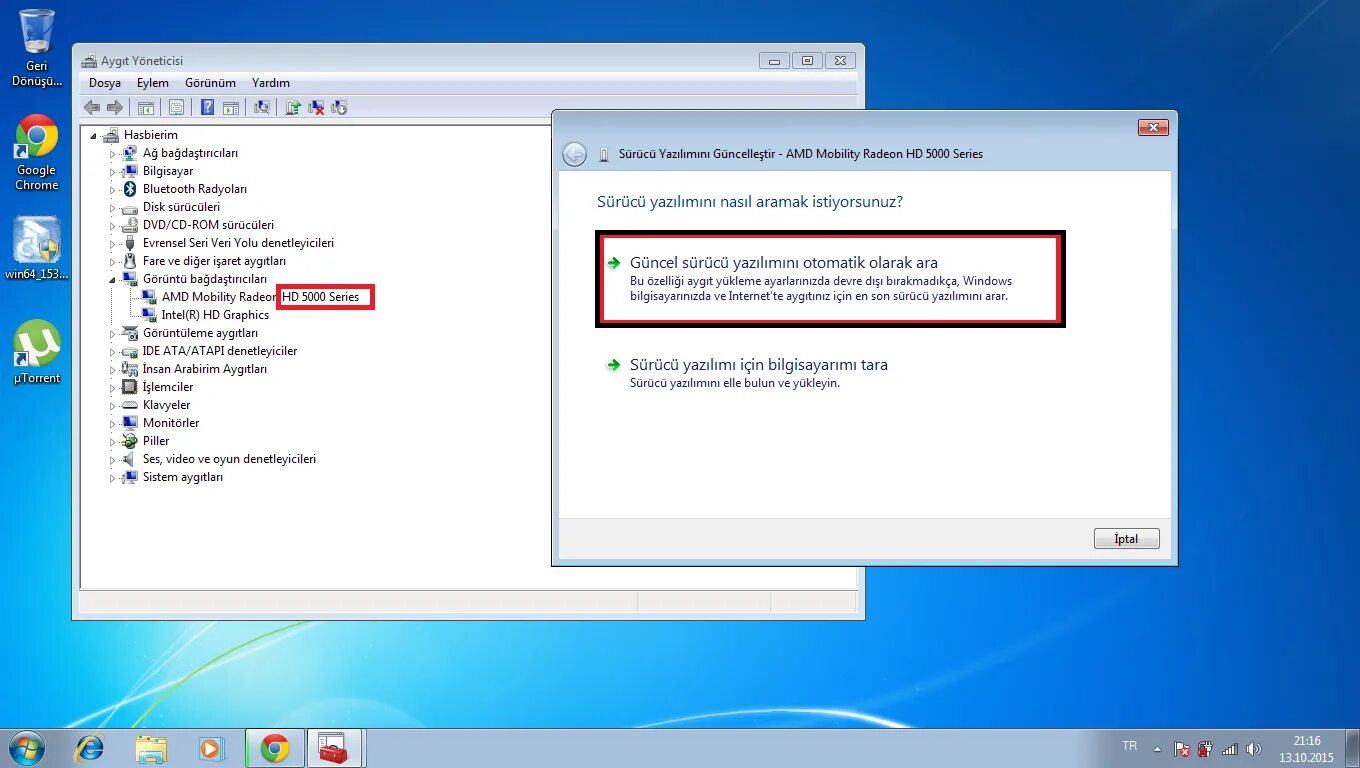This screenshot has width=1360, height=768.
Task: Click the battery power tray icon
Action: pyautogui.click(x=1206, y=749)
